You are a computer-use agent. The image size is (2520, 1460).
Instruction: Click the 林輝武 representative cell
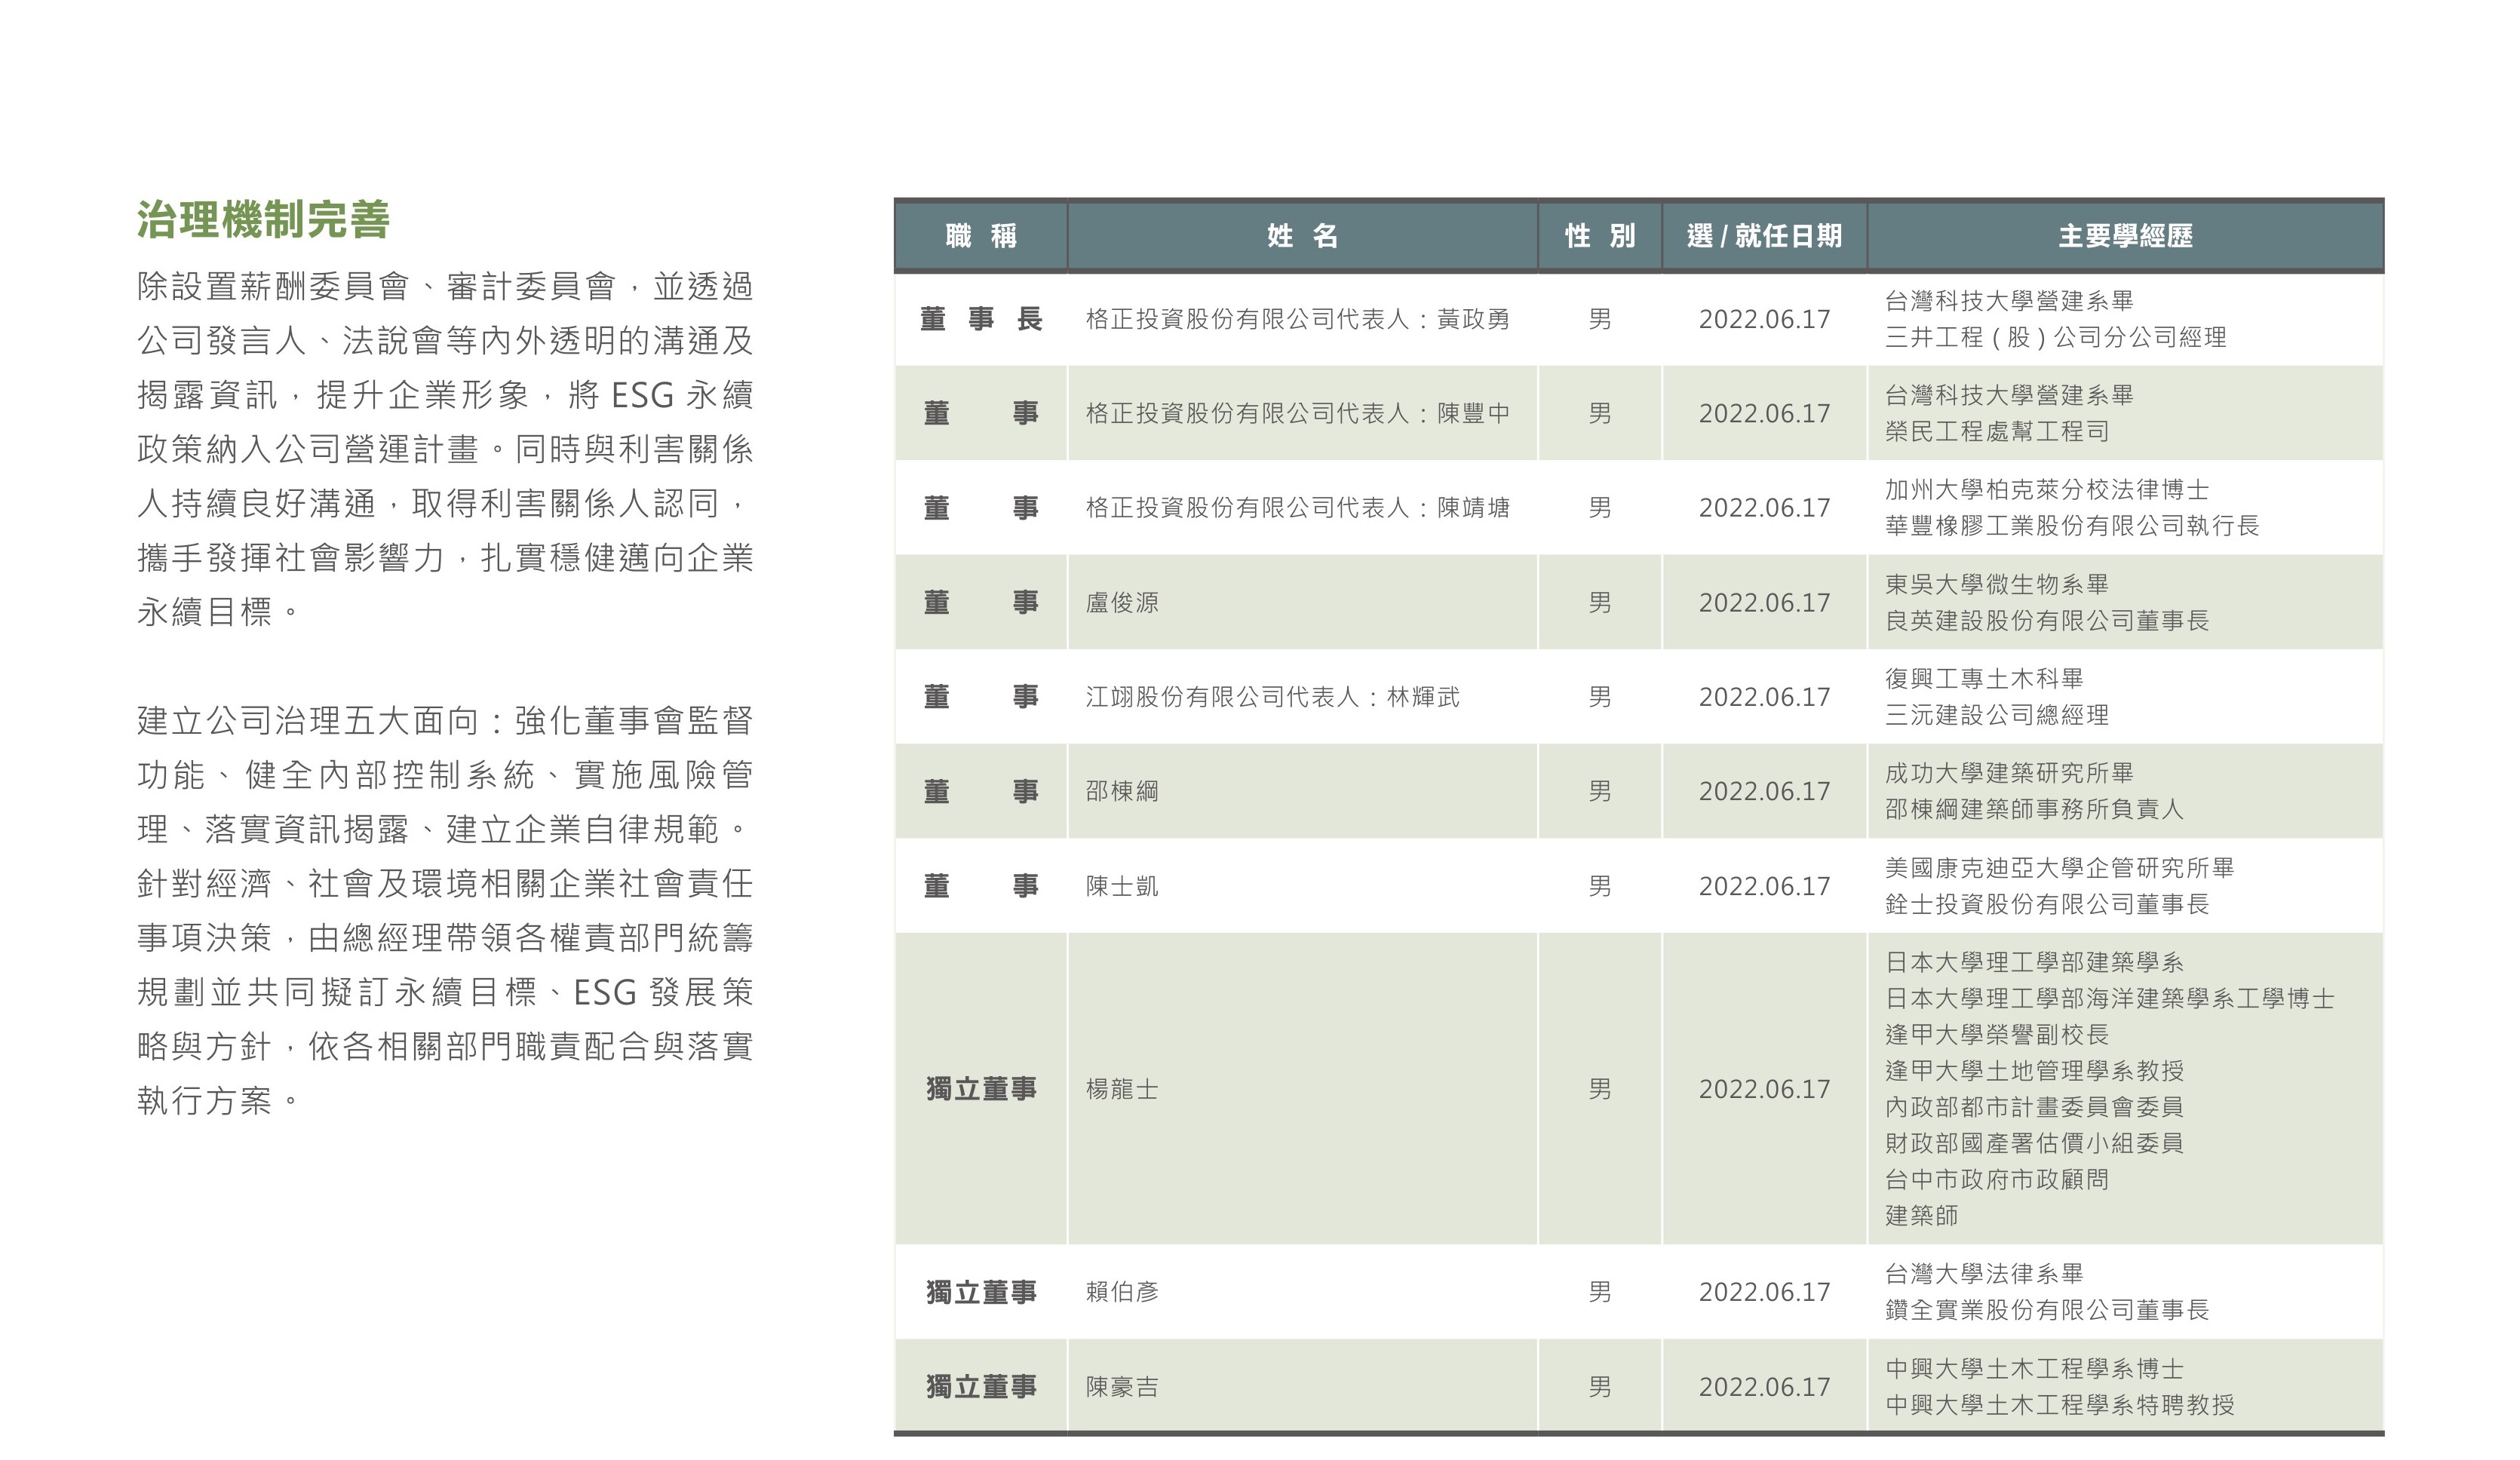click(1423, 697)
